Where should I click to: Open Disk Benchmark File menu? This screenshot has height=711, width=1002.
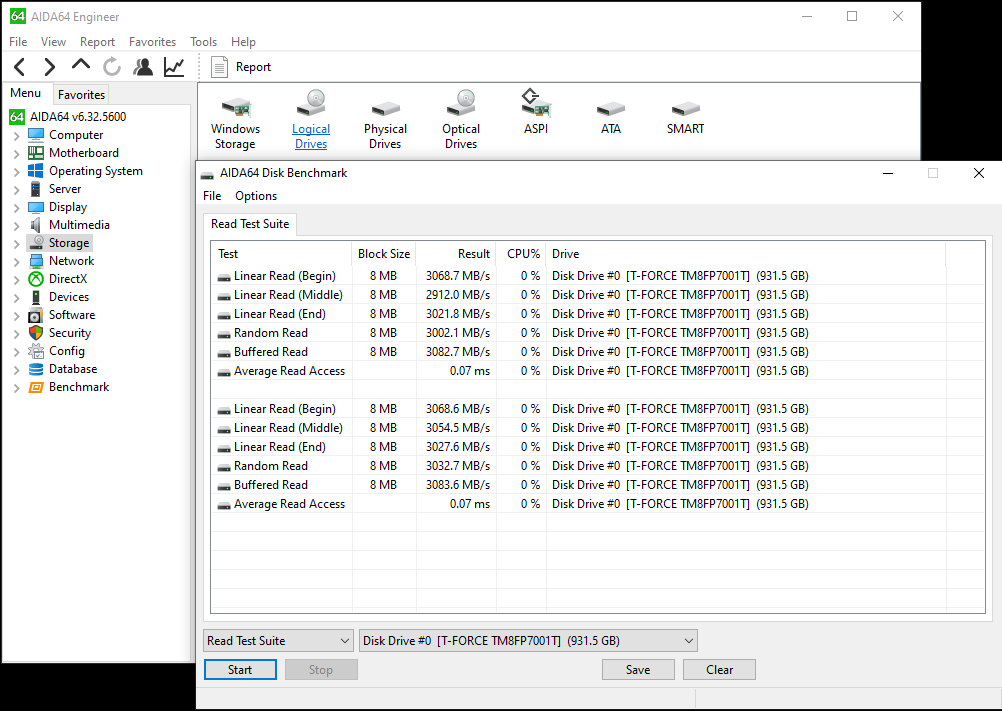click(212, 196)
